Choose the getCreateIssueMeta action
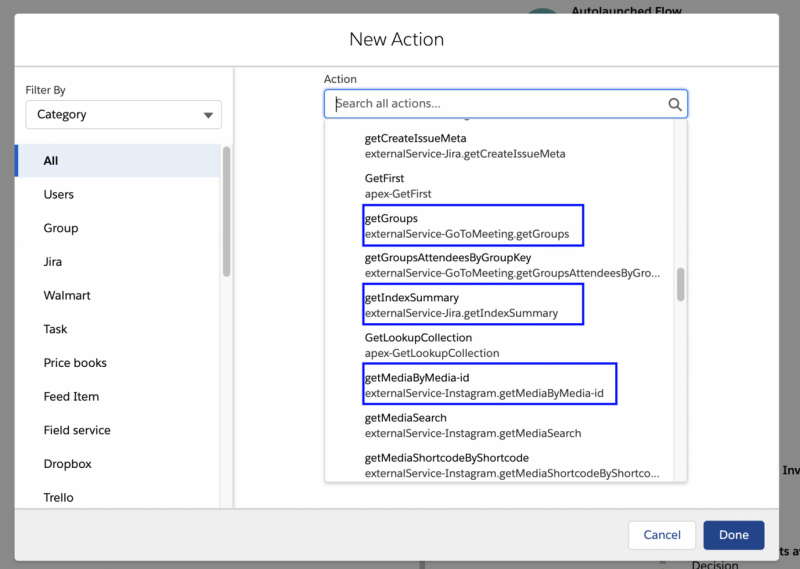Image resolution: width=800 pixels, height=569 pixels. pos(499,146)
